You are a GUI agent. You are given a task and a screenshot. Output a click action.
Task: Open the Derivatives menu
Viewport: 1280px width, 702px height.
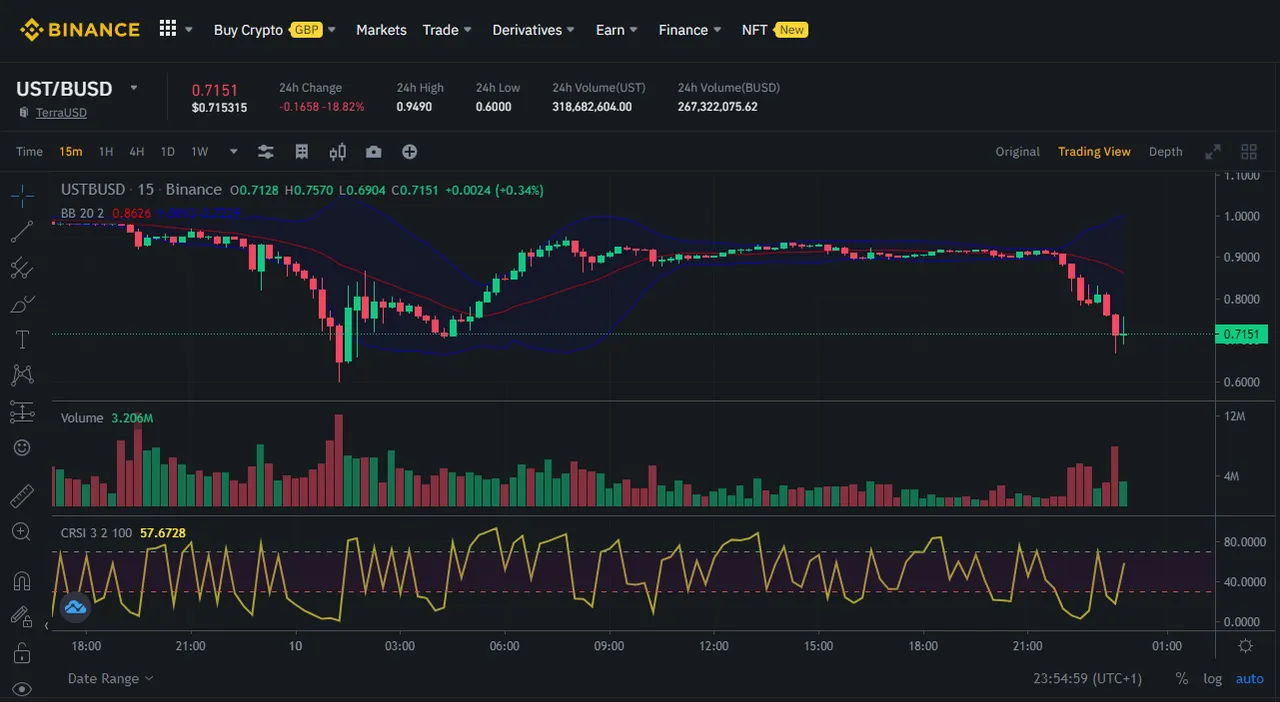533,30
